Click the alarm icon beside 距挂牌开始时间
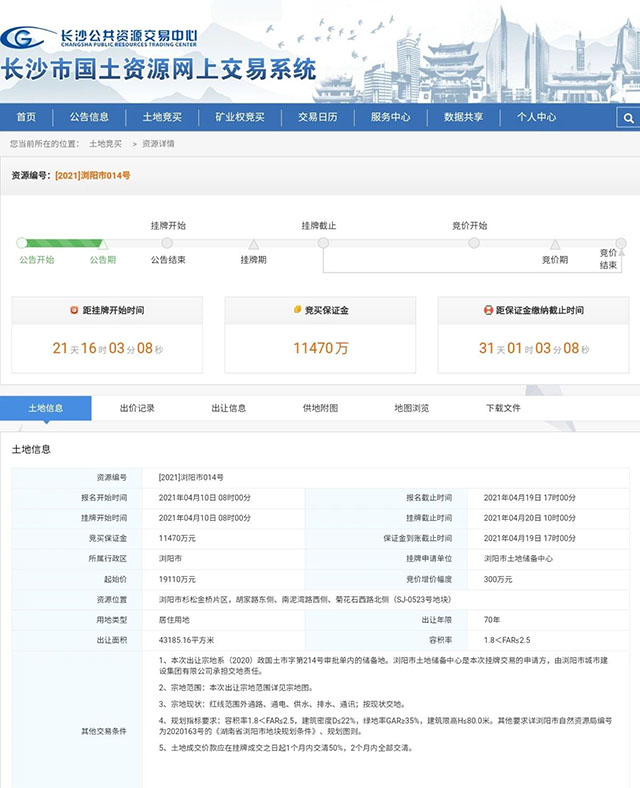The width and height of the screenshot is (640, 788). click(x=73, y=311)
